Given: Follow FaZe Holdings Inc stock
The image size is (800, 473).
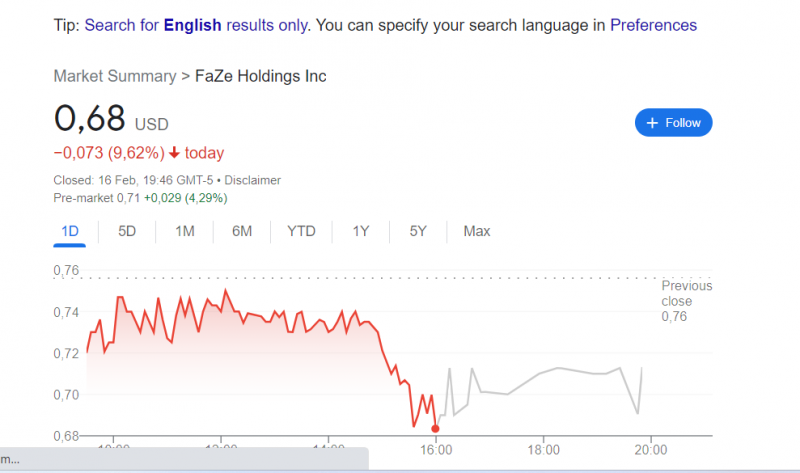Looking at the screenshot, I should [x=673, y=122].
